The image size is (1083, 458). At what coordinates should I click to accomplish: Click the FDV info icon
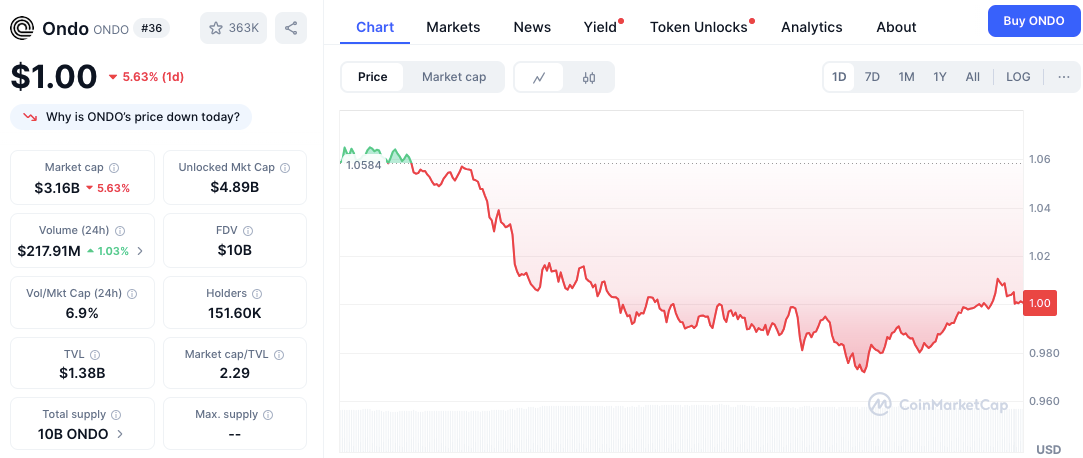(x=248, y=231)
